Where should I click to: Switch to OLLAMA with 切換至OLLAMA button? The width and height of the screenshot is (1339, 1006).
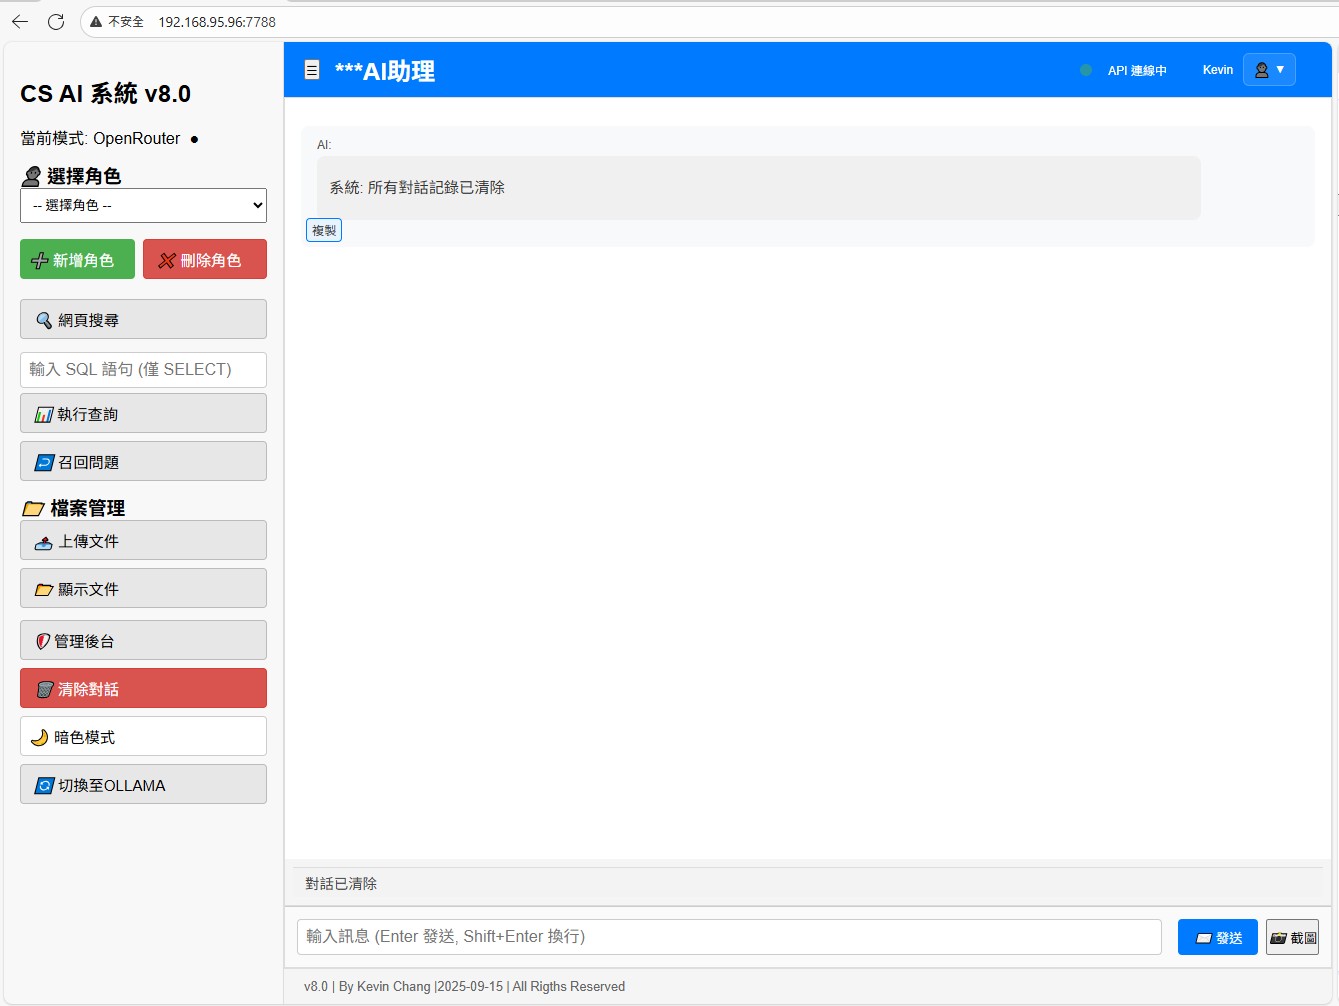(143, 784)
